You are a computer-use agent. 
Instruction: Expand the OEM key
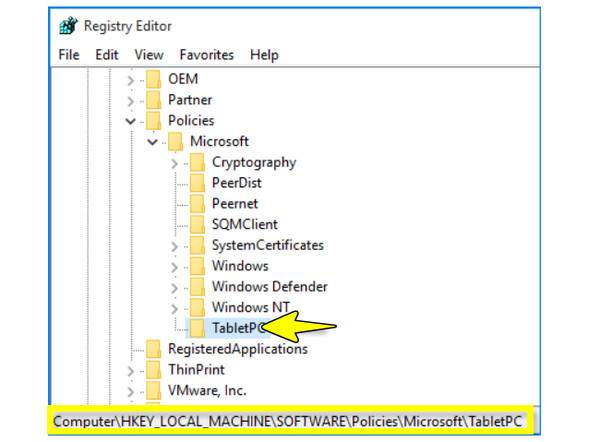130,80
